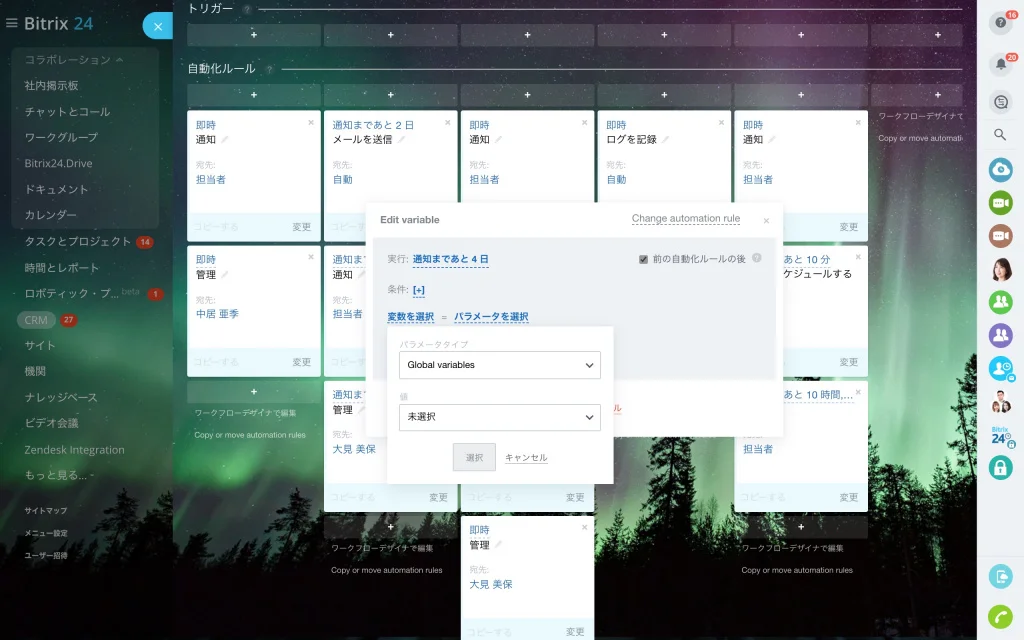
Task: Click the search magnifier icon in right sidebar
Action: pyautogui.click(x=1000, y=135)
